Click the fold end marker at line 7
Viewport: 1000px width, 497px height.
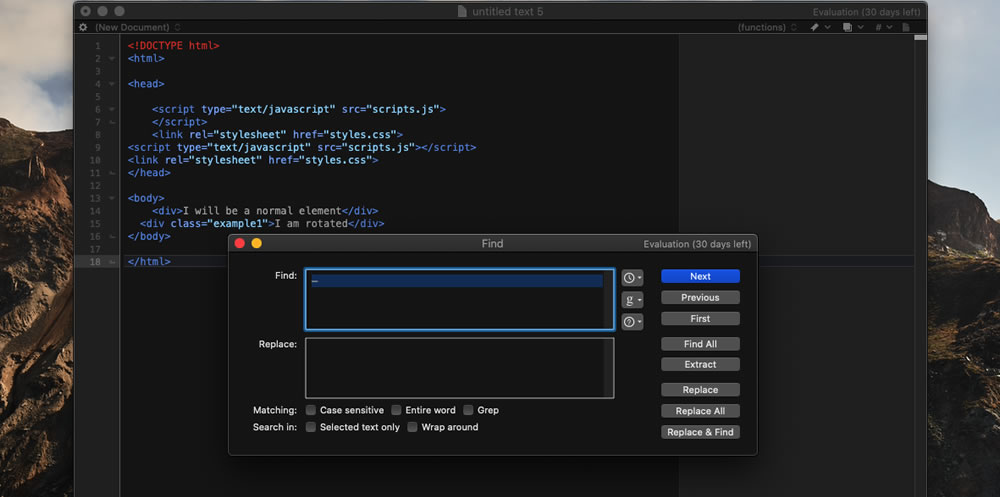click(112, 122)
